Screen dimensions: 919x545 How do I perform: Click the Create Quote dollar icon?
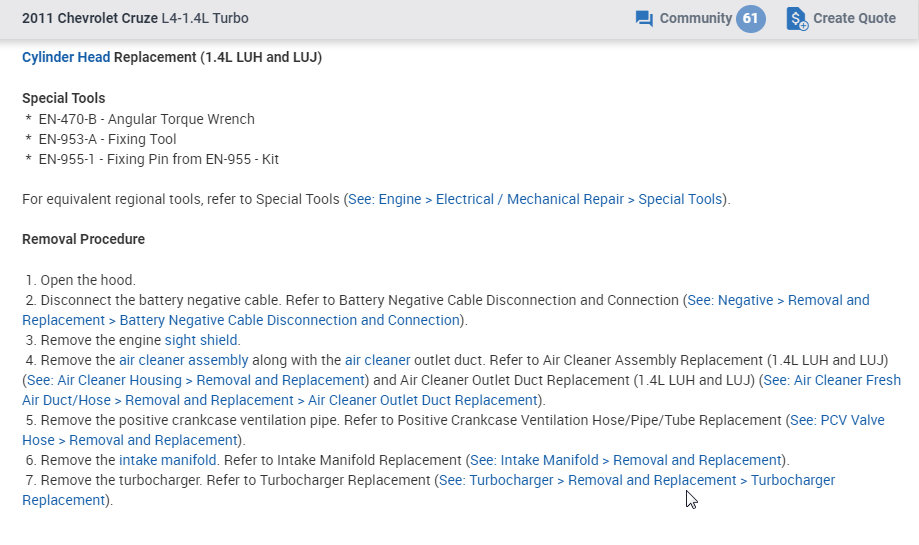coord(796,19)
